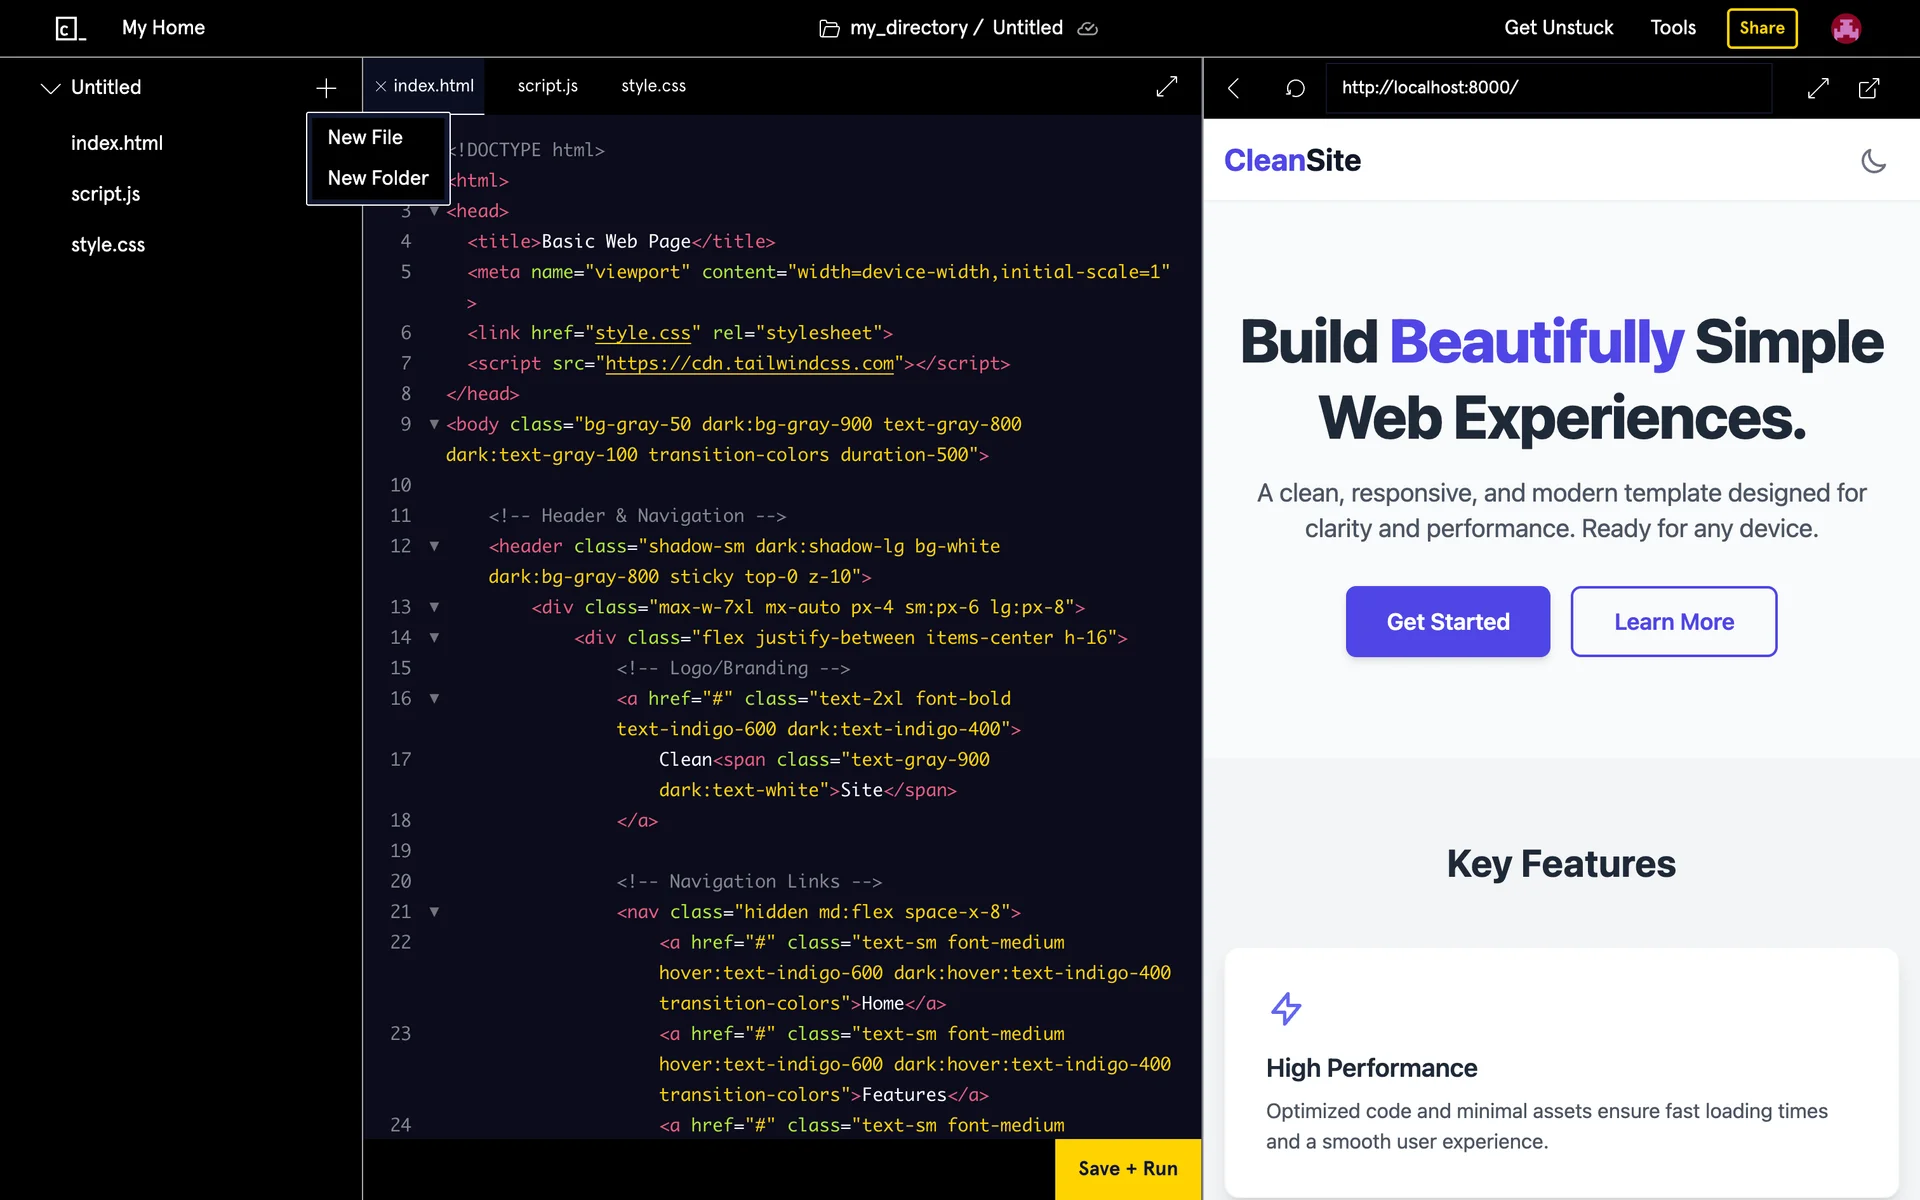
Task: Close the index.html tab
Action: pyautogui.click(x=381, y=87)
